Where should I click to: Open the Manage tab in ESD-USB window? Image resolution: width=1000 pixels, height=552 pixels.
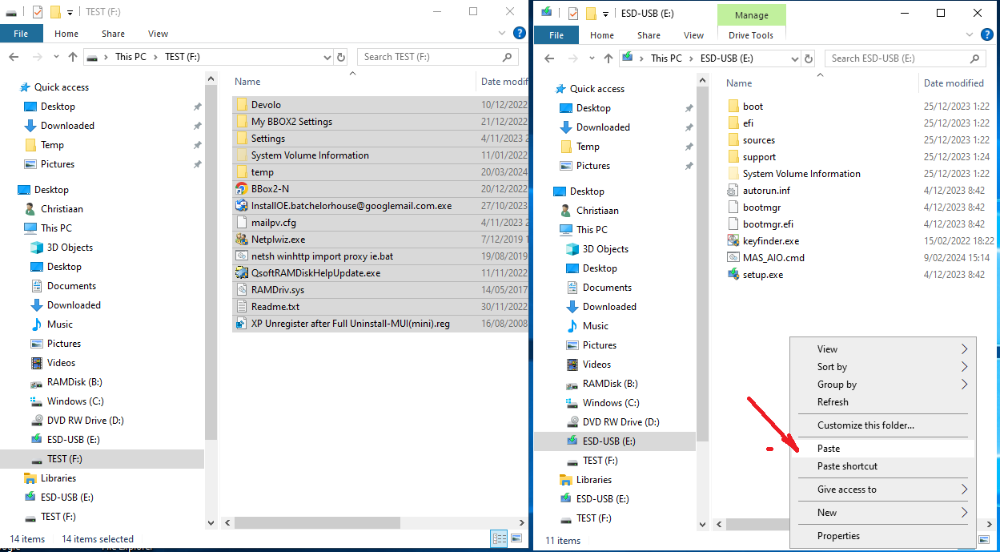coord(751,15)
